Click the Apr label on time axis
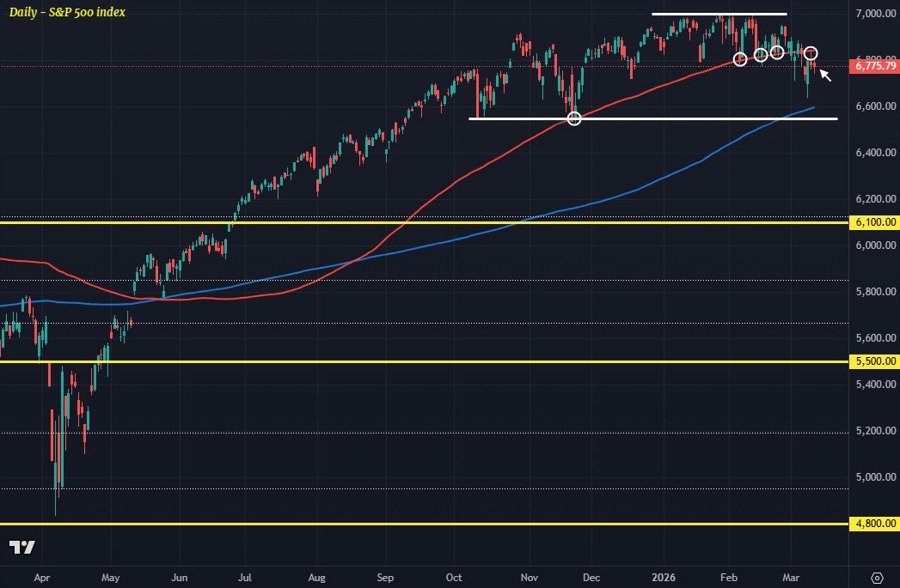 [41, 577]
